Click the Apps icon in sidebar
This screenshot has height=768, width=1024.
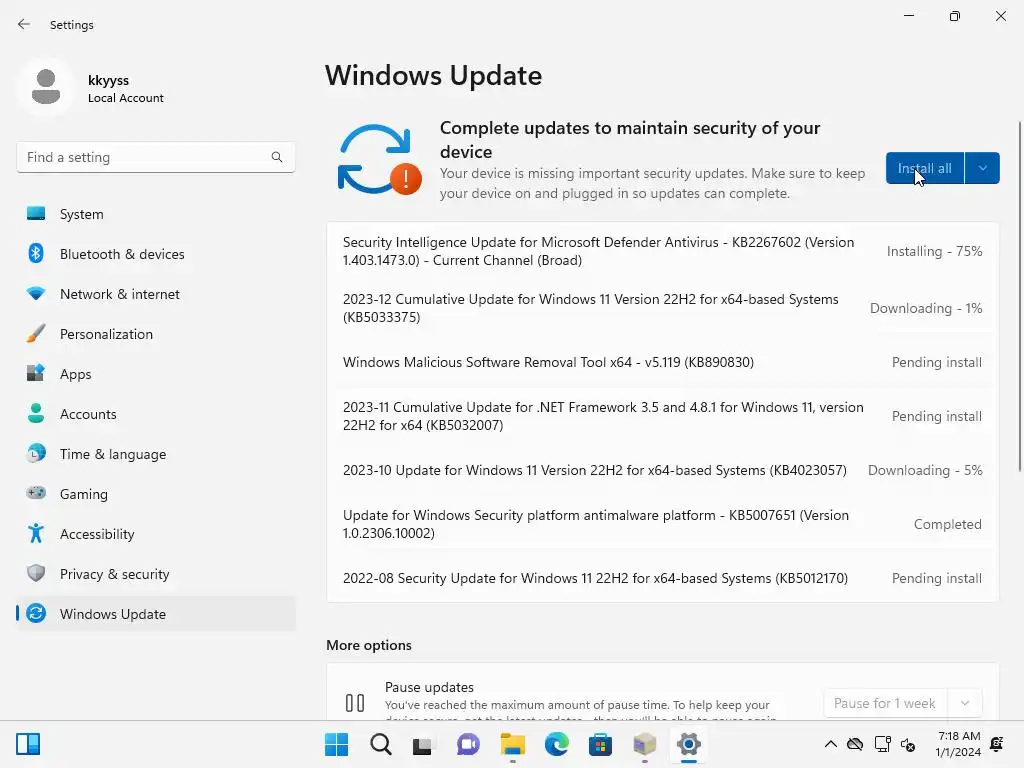(x=36, y=374)
